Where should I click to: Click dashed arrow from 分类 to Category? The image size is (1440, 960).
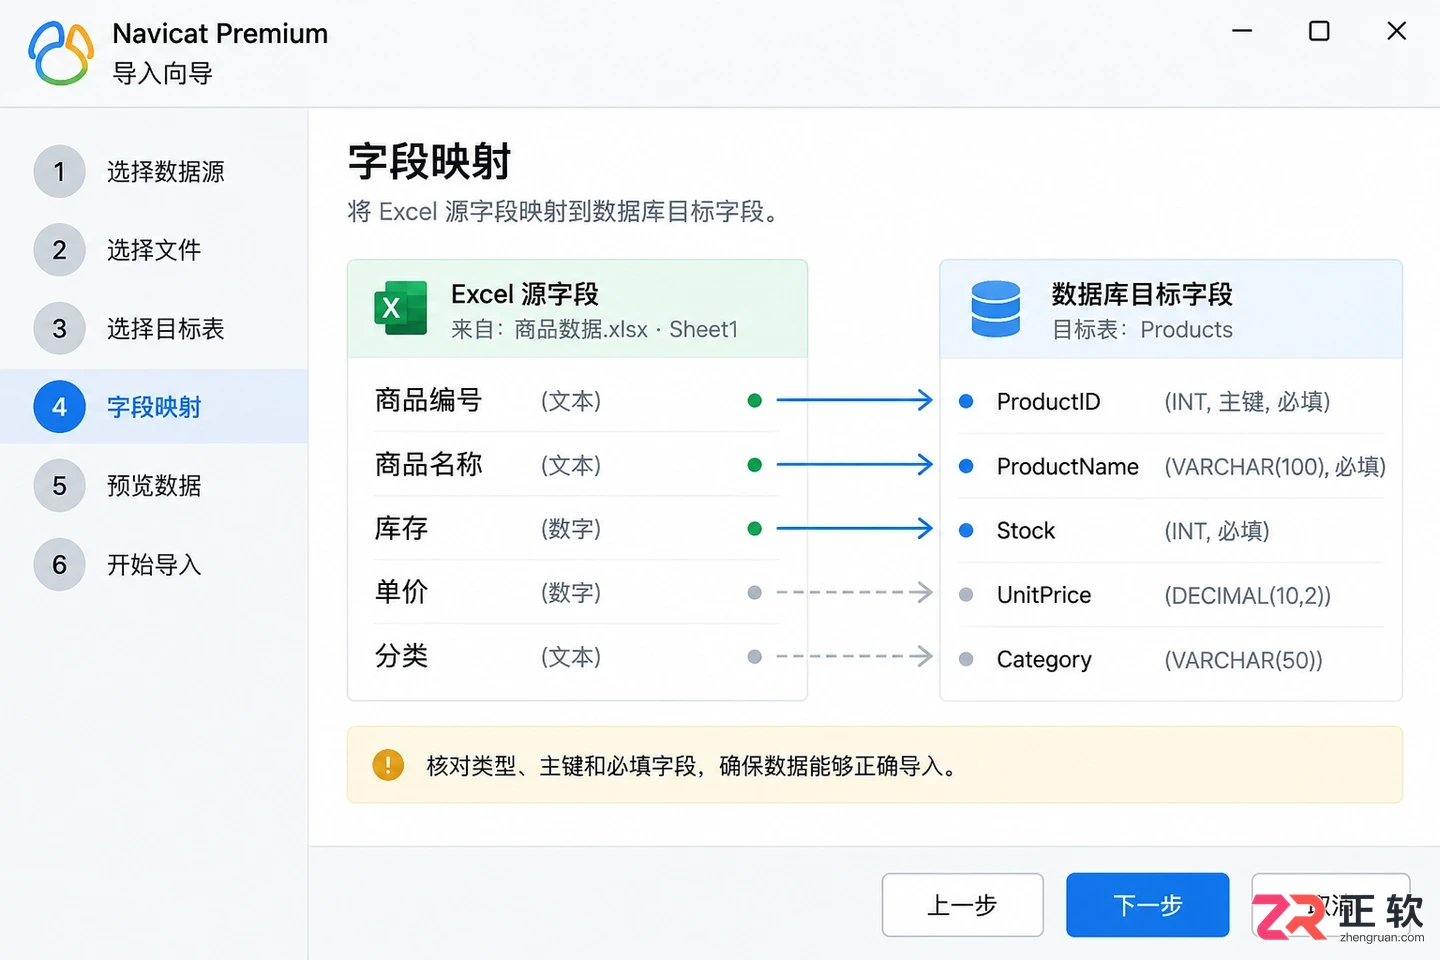pos(854,657)
